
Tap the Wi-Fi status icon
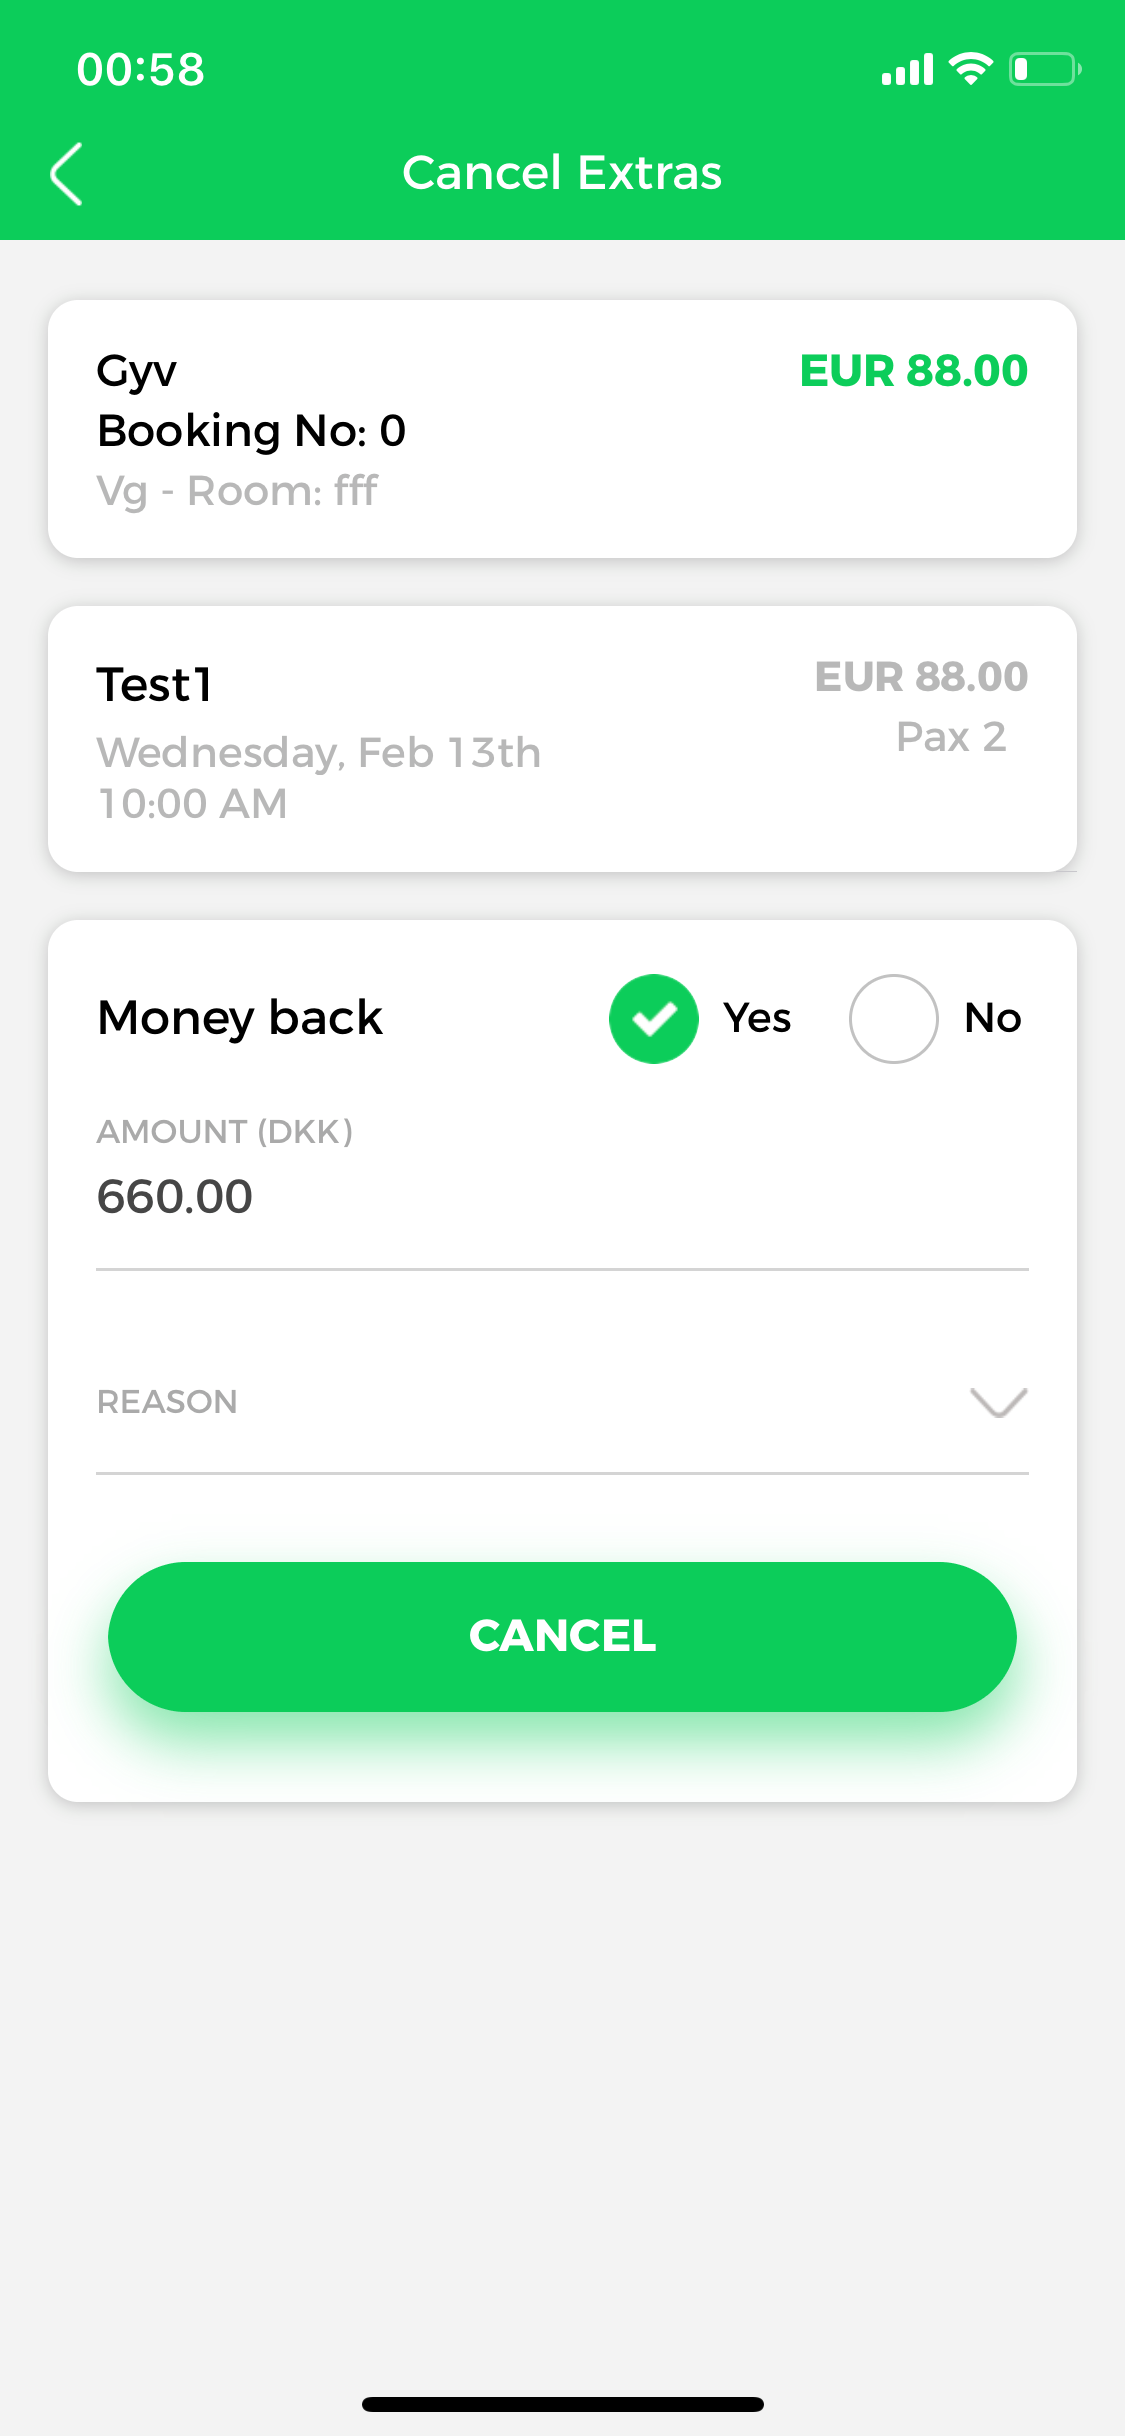[x=970, y=69]
